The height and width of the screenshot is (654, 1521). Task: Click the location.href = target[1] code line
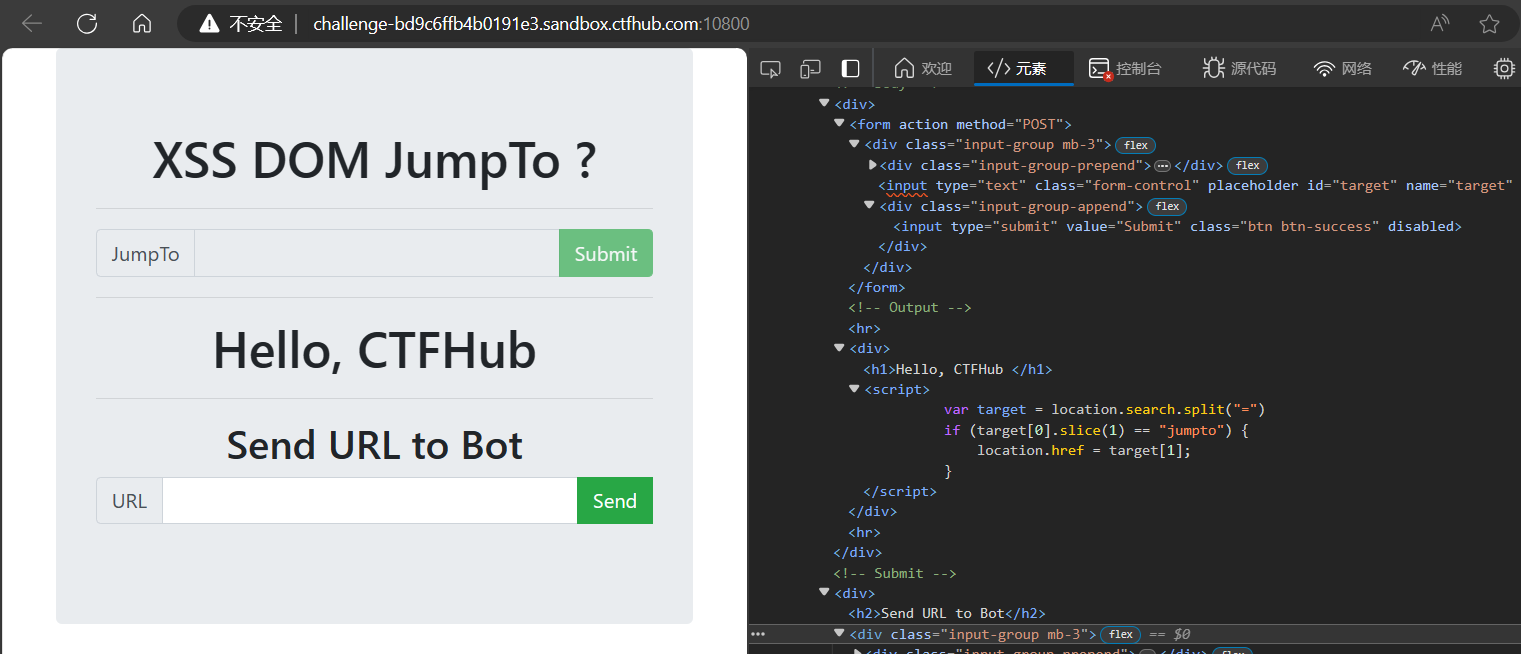1084,450
